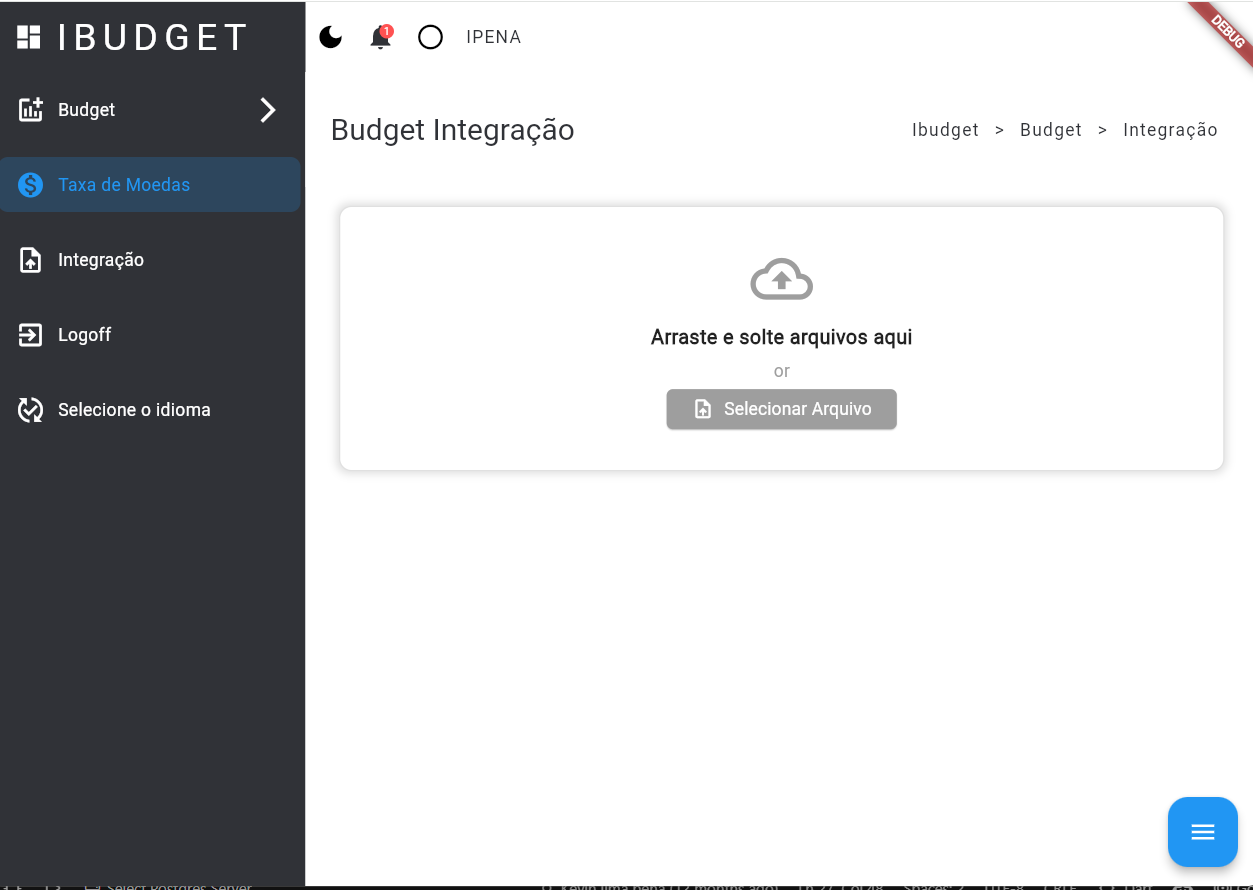1253x890 pixels.
Task: Click the Arraste e solte arquivos drop zone
Action: (x=781, y=338)
